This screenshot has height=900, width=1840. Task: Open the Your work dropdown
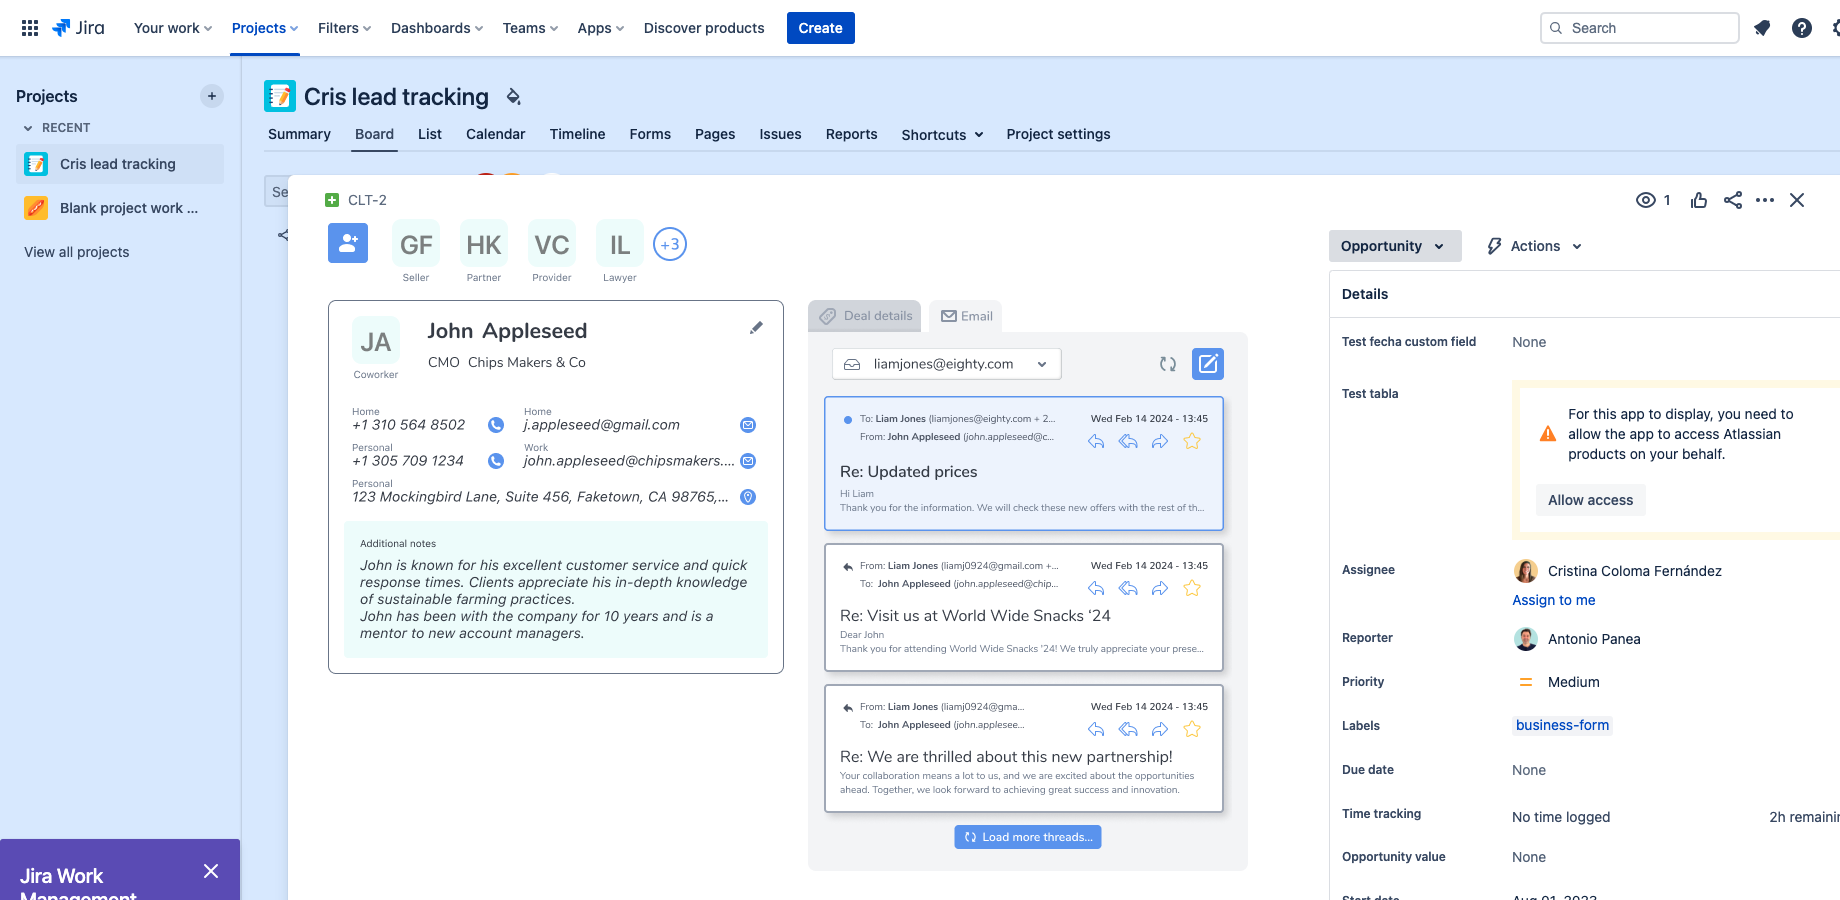tap(173, 28)
